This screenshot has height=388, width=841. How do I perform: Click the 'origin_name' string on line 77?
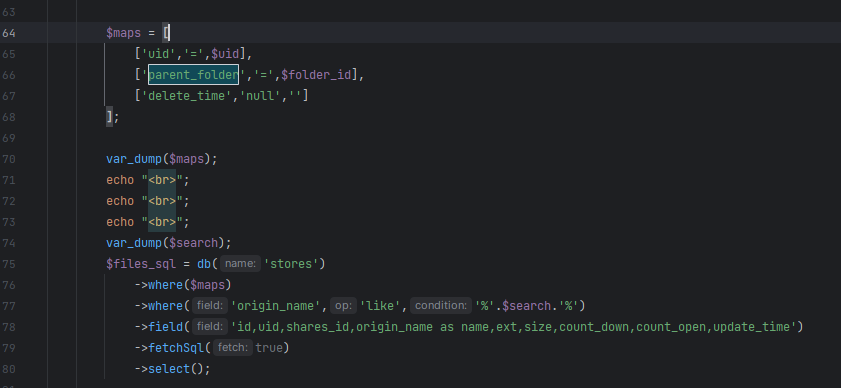pos(276,306)
